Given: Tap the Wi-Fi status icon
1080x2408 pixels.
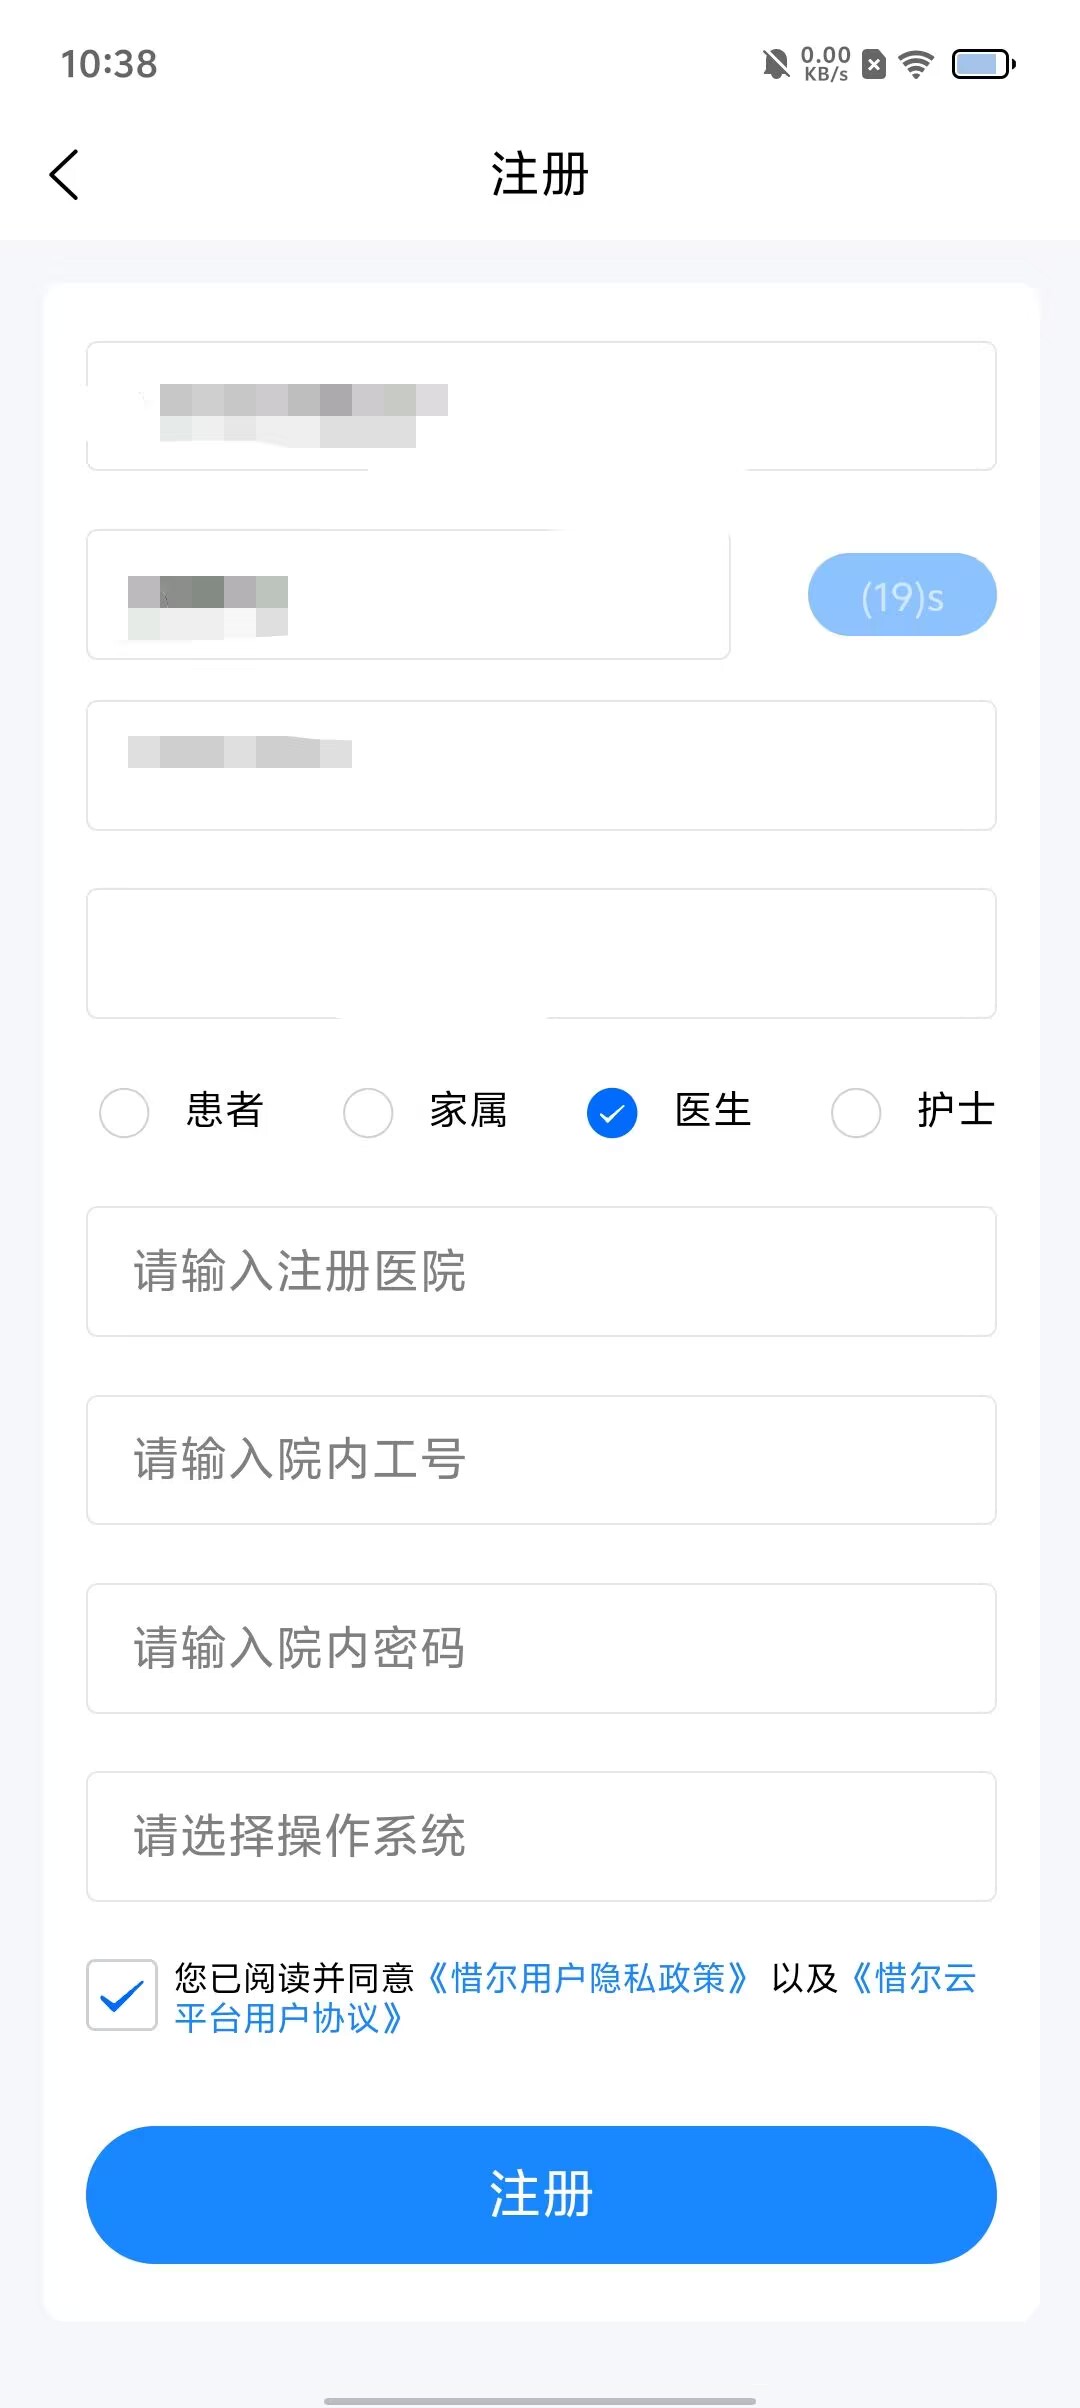Looking at the screenshot, I should point(915,65).
